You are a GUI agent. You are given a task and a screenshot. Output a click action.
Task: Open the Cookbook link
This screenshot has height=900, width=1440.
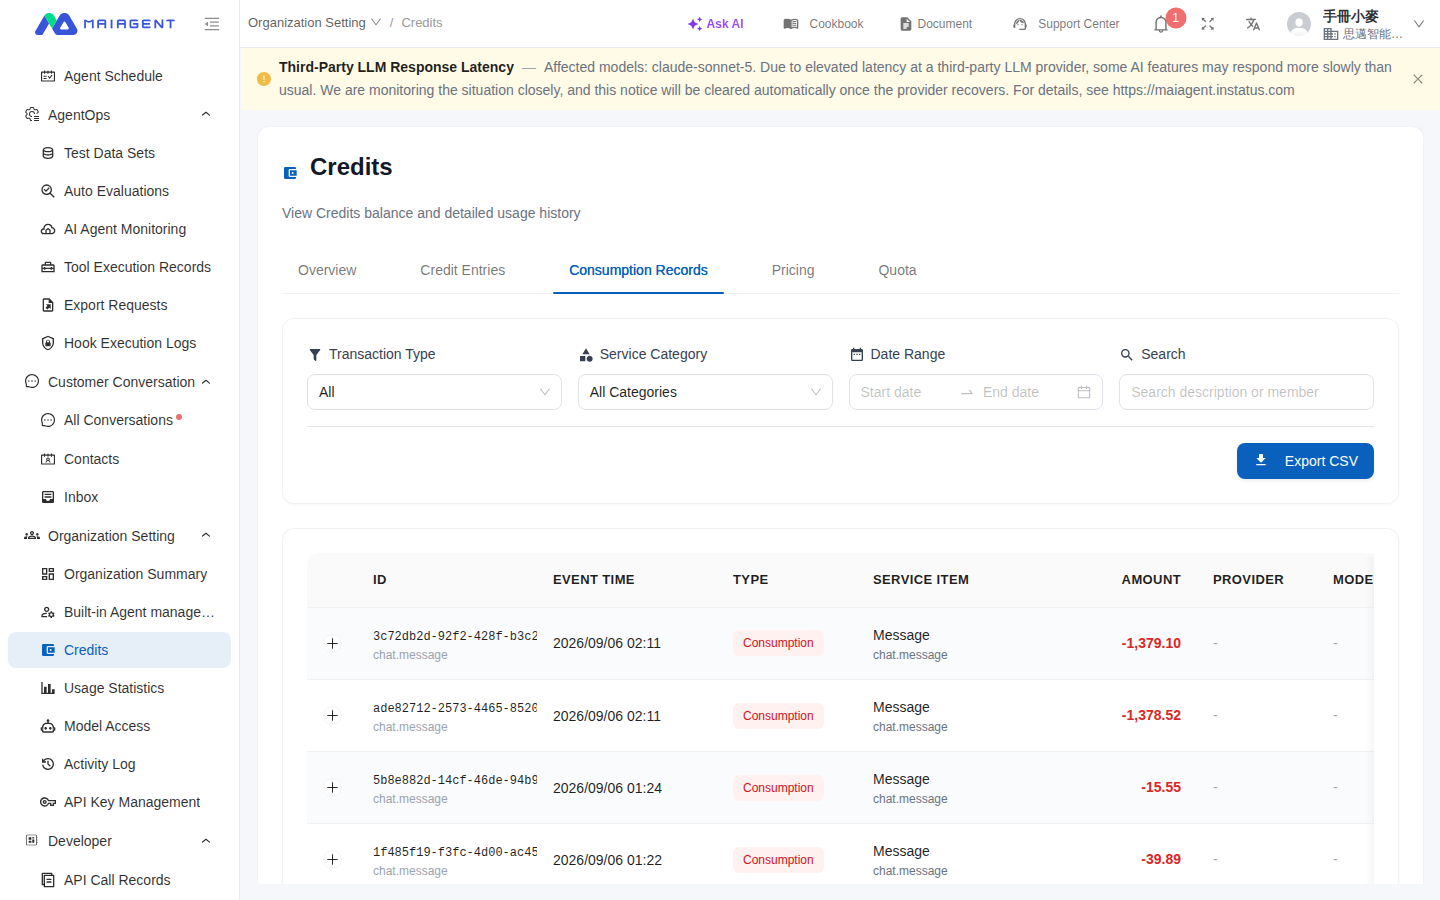tap(824, 24)
